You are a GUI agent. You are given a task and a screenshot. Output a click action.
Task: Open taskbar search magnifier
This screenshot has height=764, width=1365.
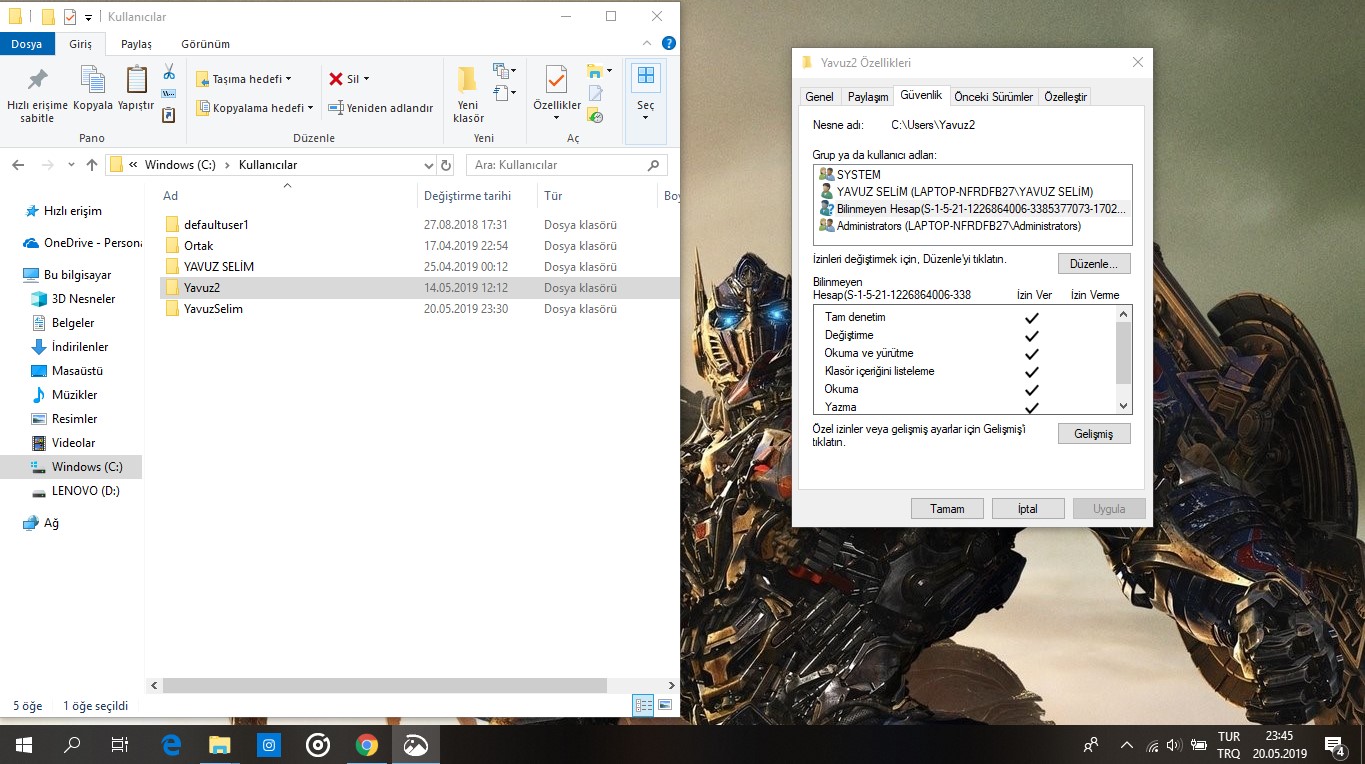click(x=72, y=745)
